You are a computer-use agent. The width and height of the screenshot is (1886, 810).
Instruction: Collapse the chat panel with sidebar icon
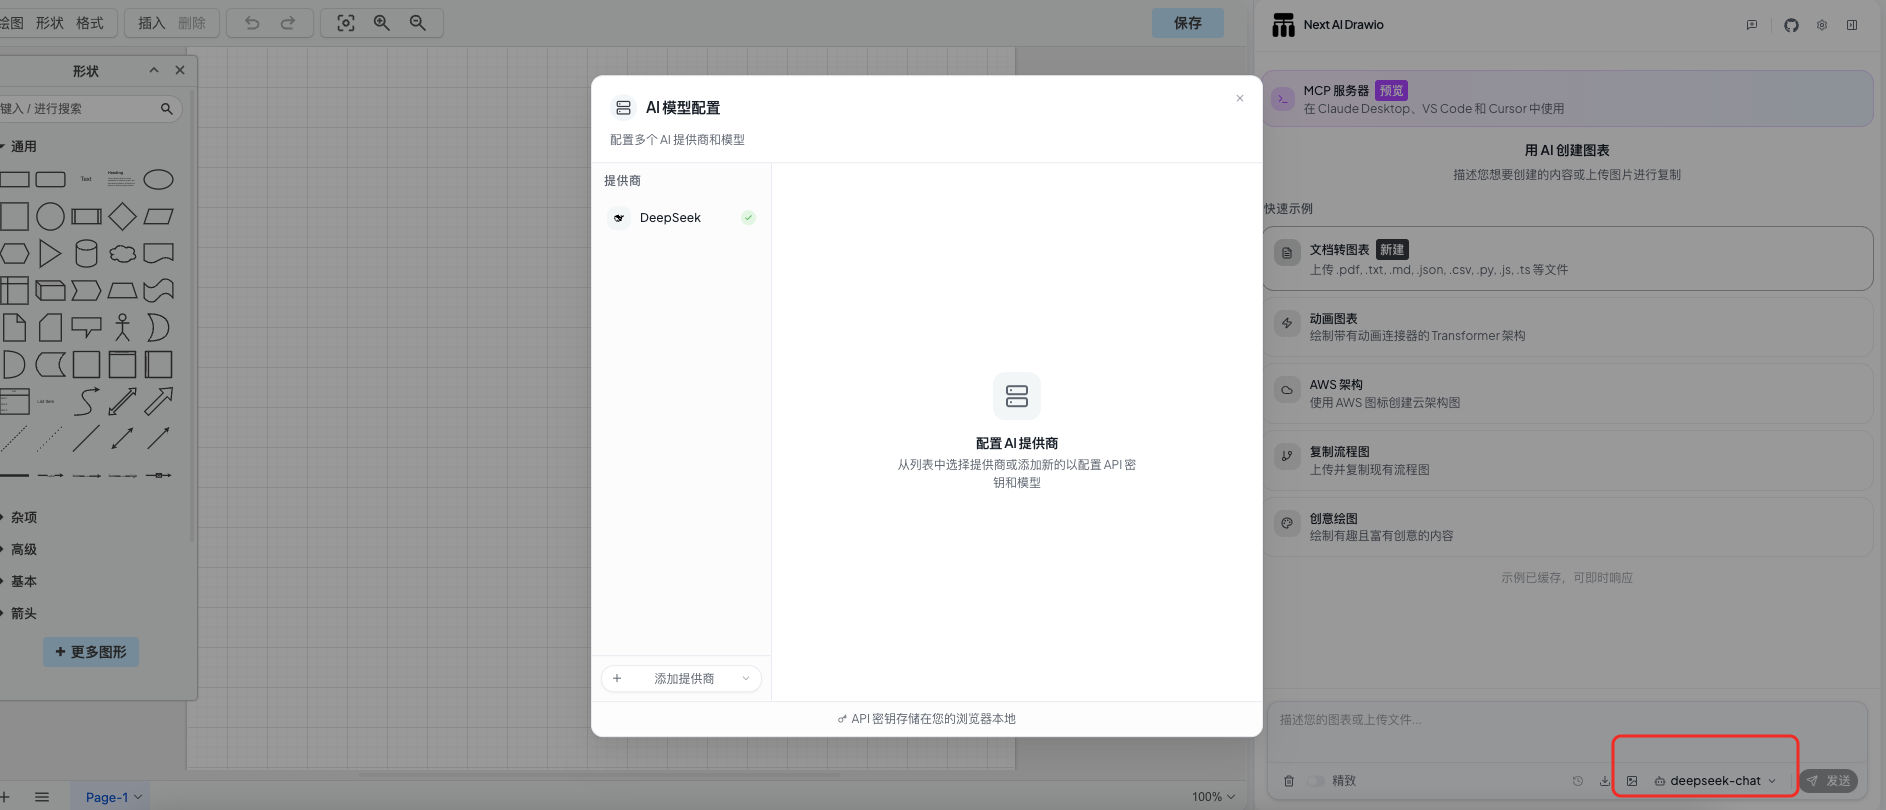tap(1852, 25)
